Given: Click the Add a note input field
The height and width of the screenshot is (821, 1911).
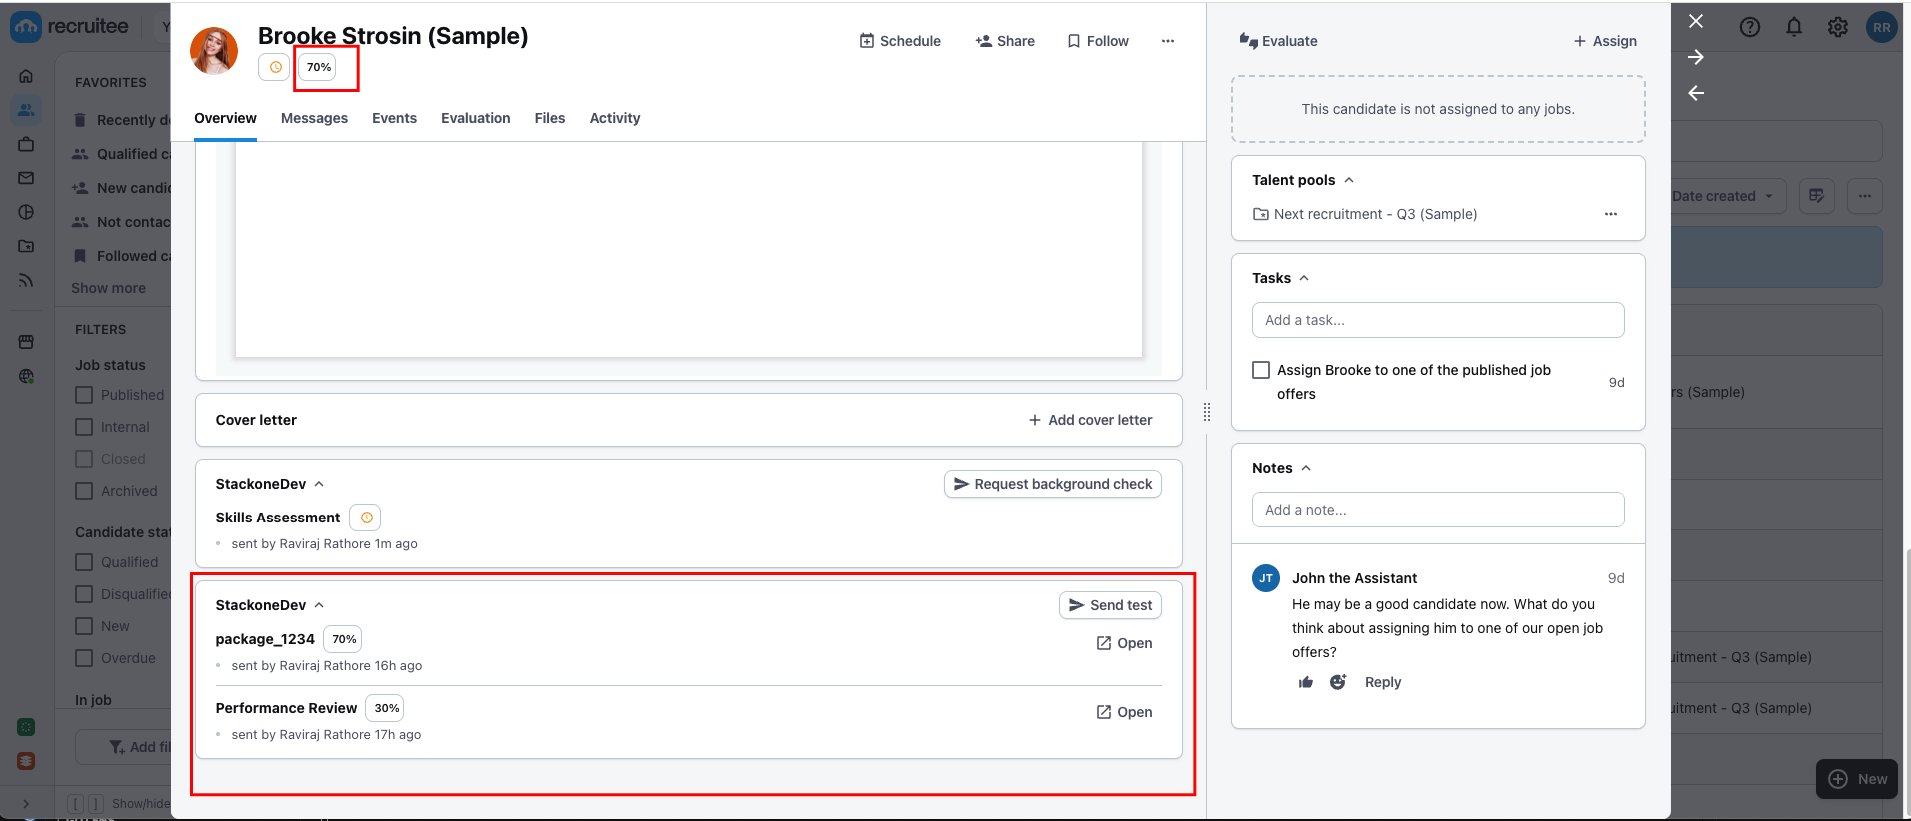Looking at the screenshot, I should 1438,510.
